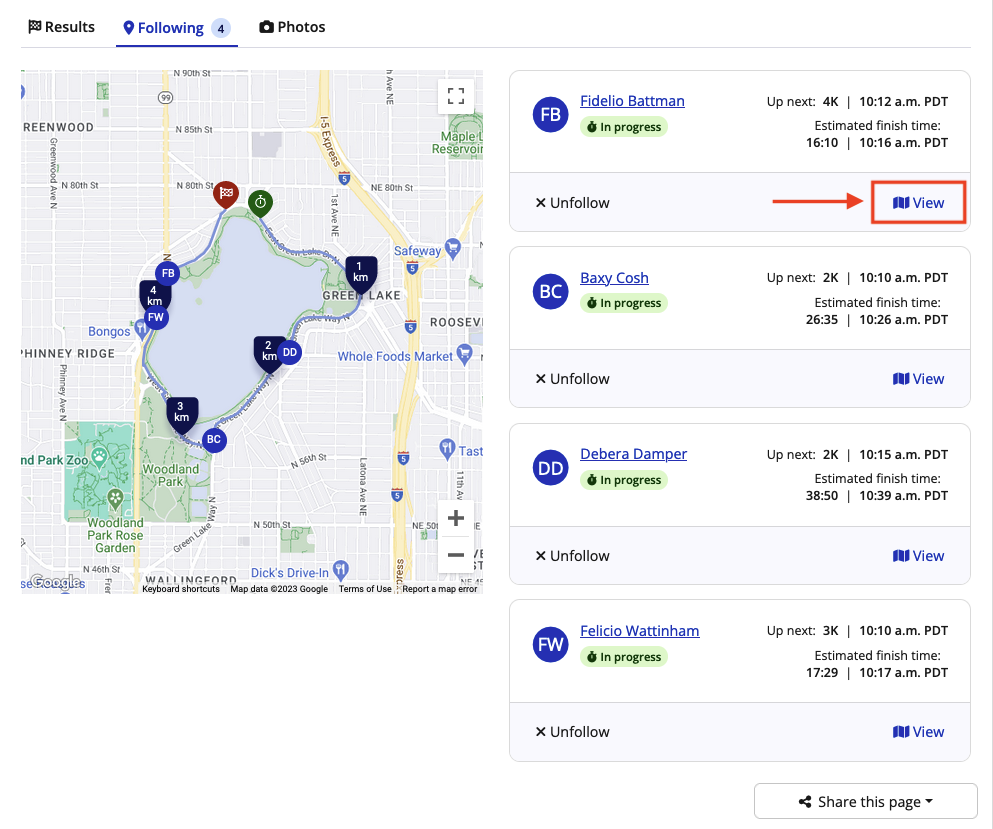993x829 pixels.
Task: Toggle fullscreen map view
Action: coord(456,96)
